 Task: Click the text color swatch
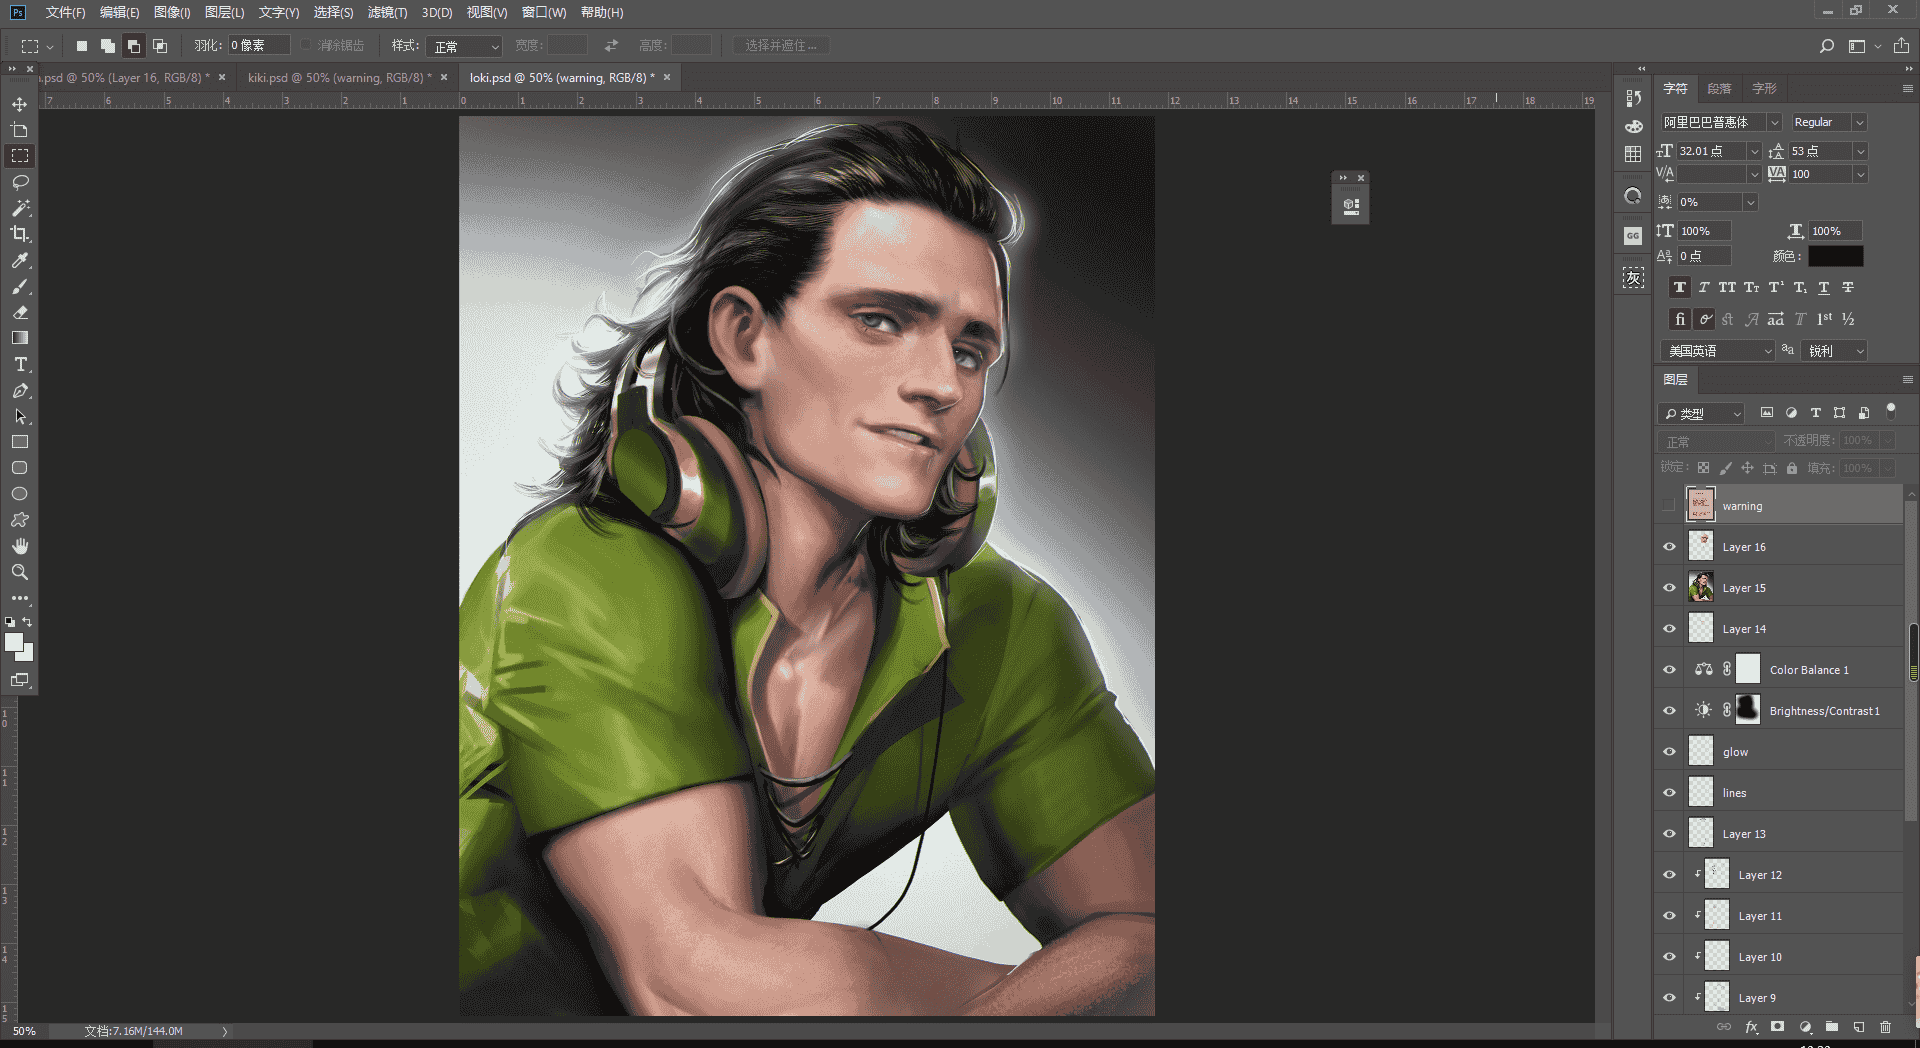coord(1835,256)
